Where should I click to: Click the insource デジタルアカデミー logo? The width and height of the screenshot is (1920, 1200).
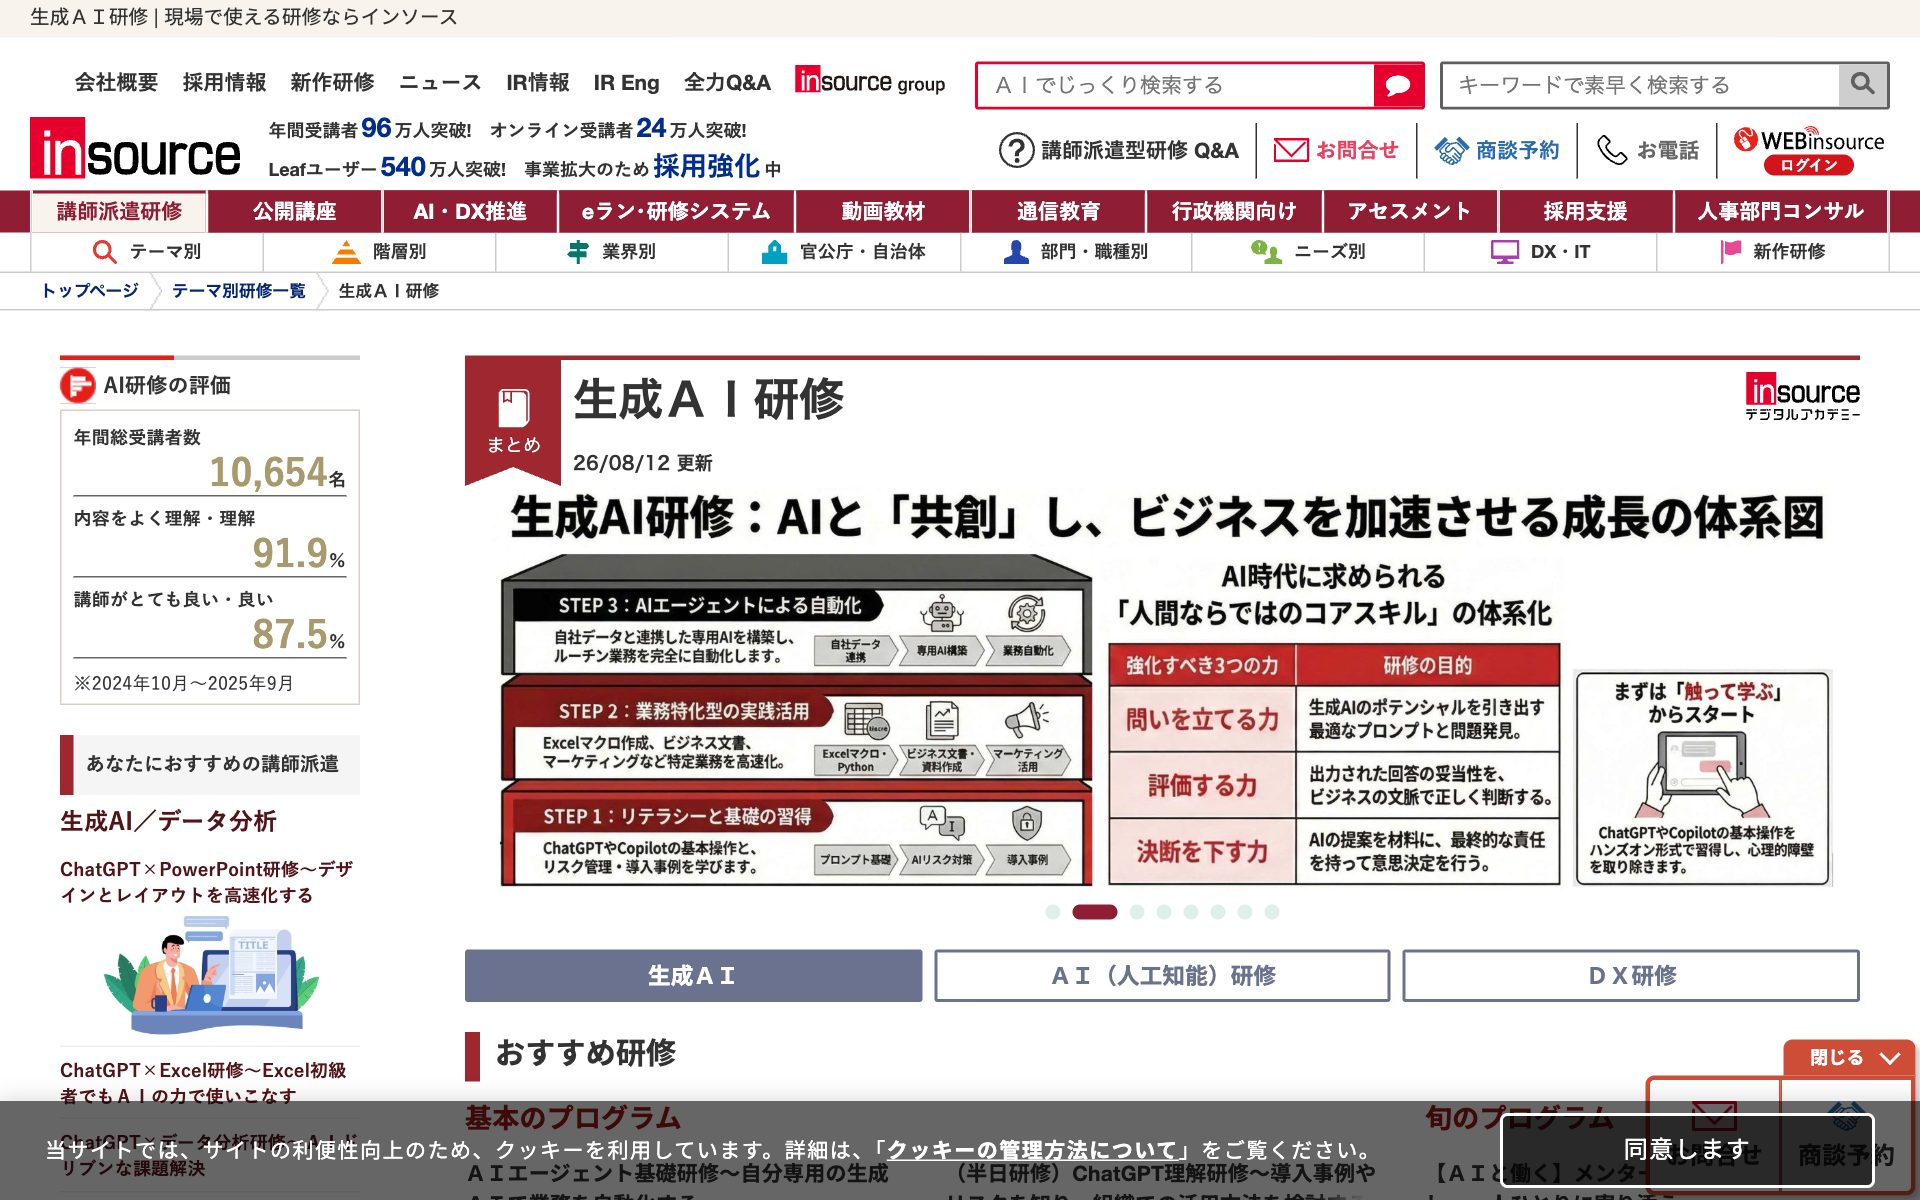click(1802, 396)
